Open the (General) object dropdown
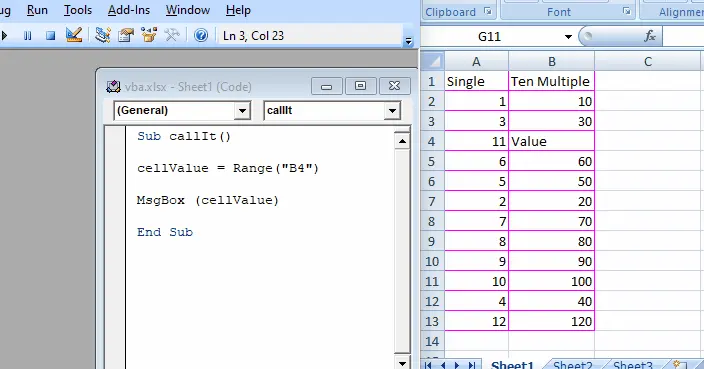This screenshot has width=704, height=369. 242,110
